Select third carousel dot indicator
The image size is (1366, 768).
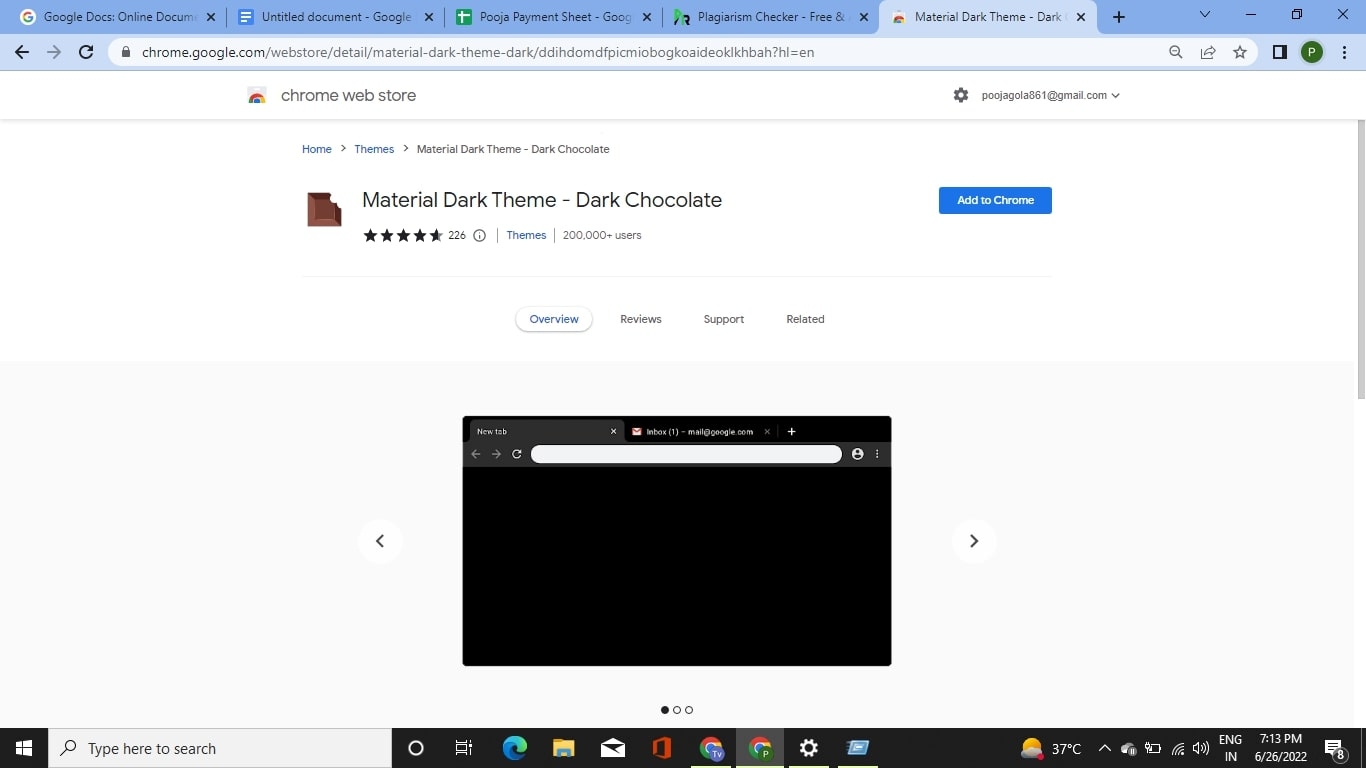click(689, 710)
